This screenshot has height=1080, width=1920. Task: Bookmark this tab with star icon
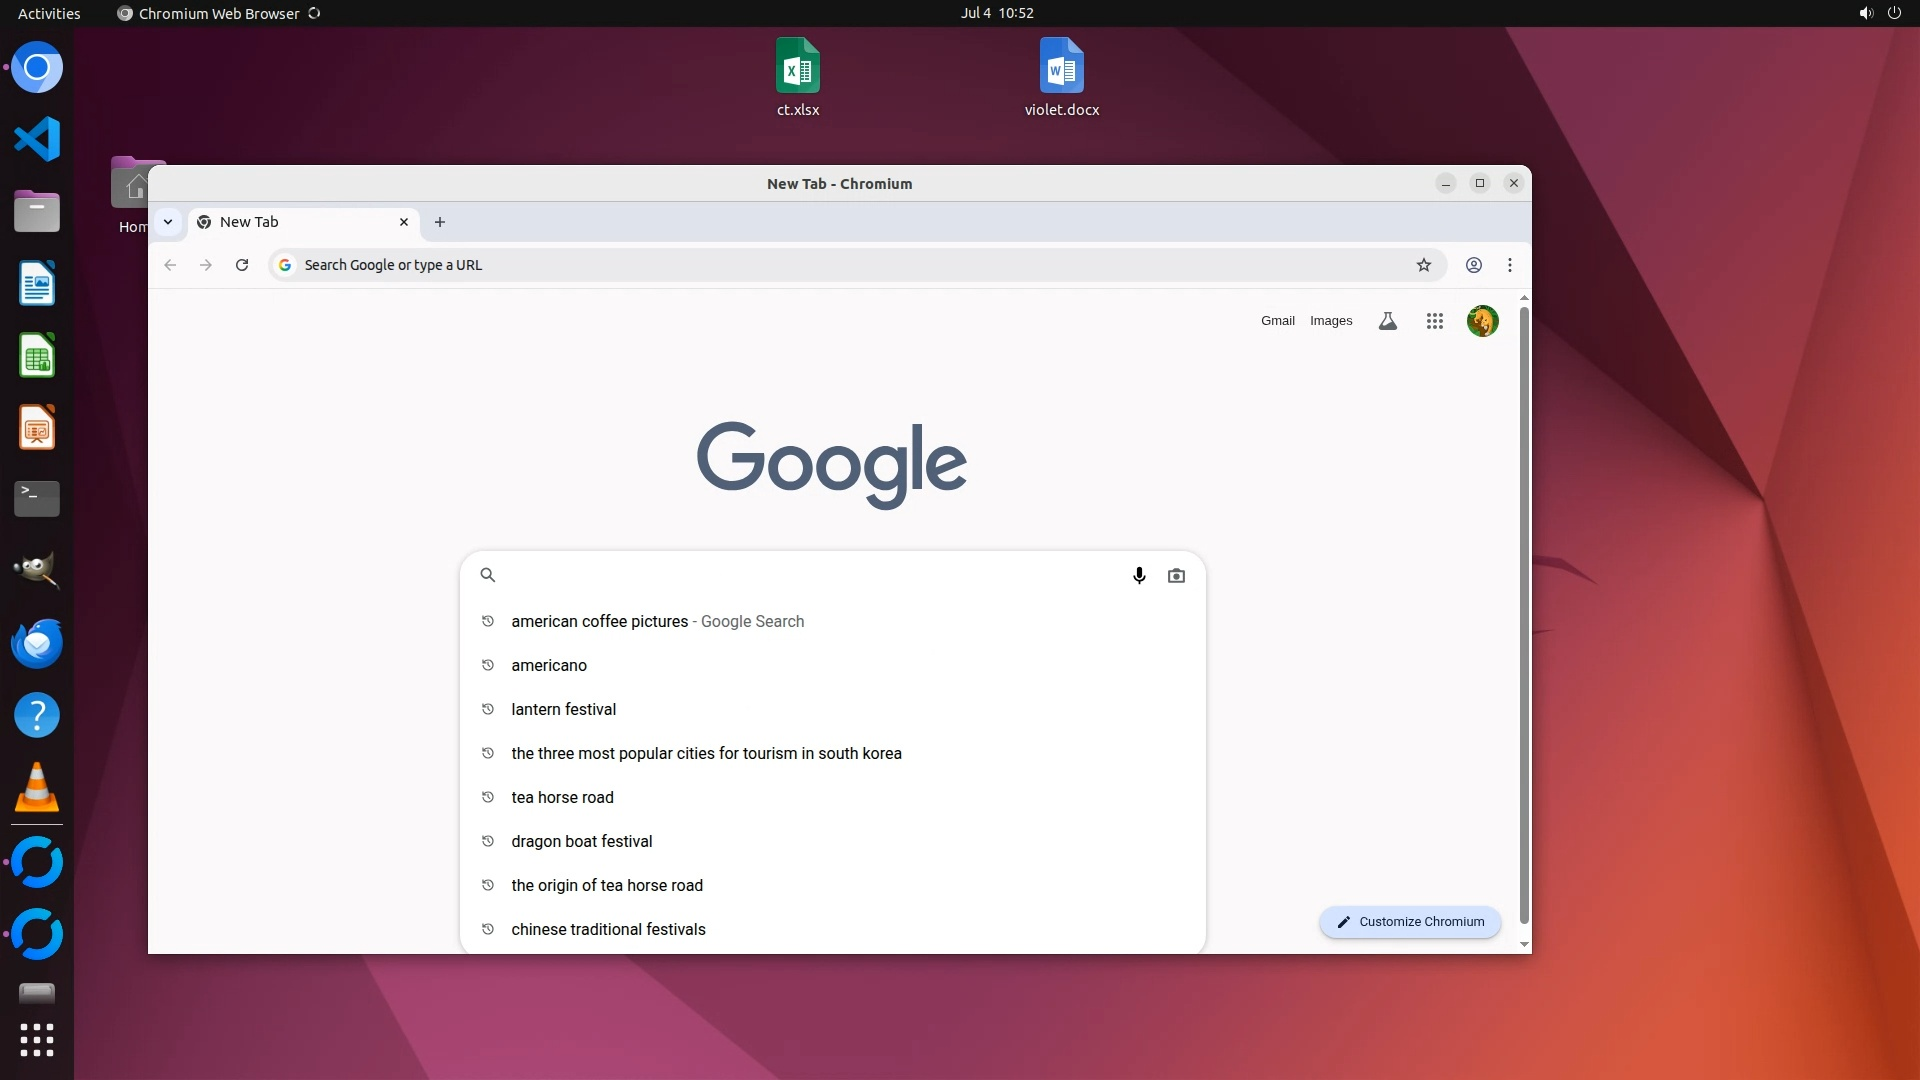[x=1424, y=265]
